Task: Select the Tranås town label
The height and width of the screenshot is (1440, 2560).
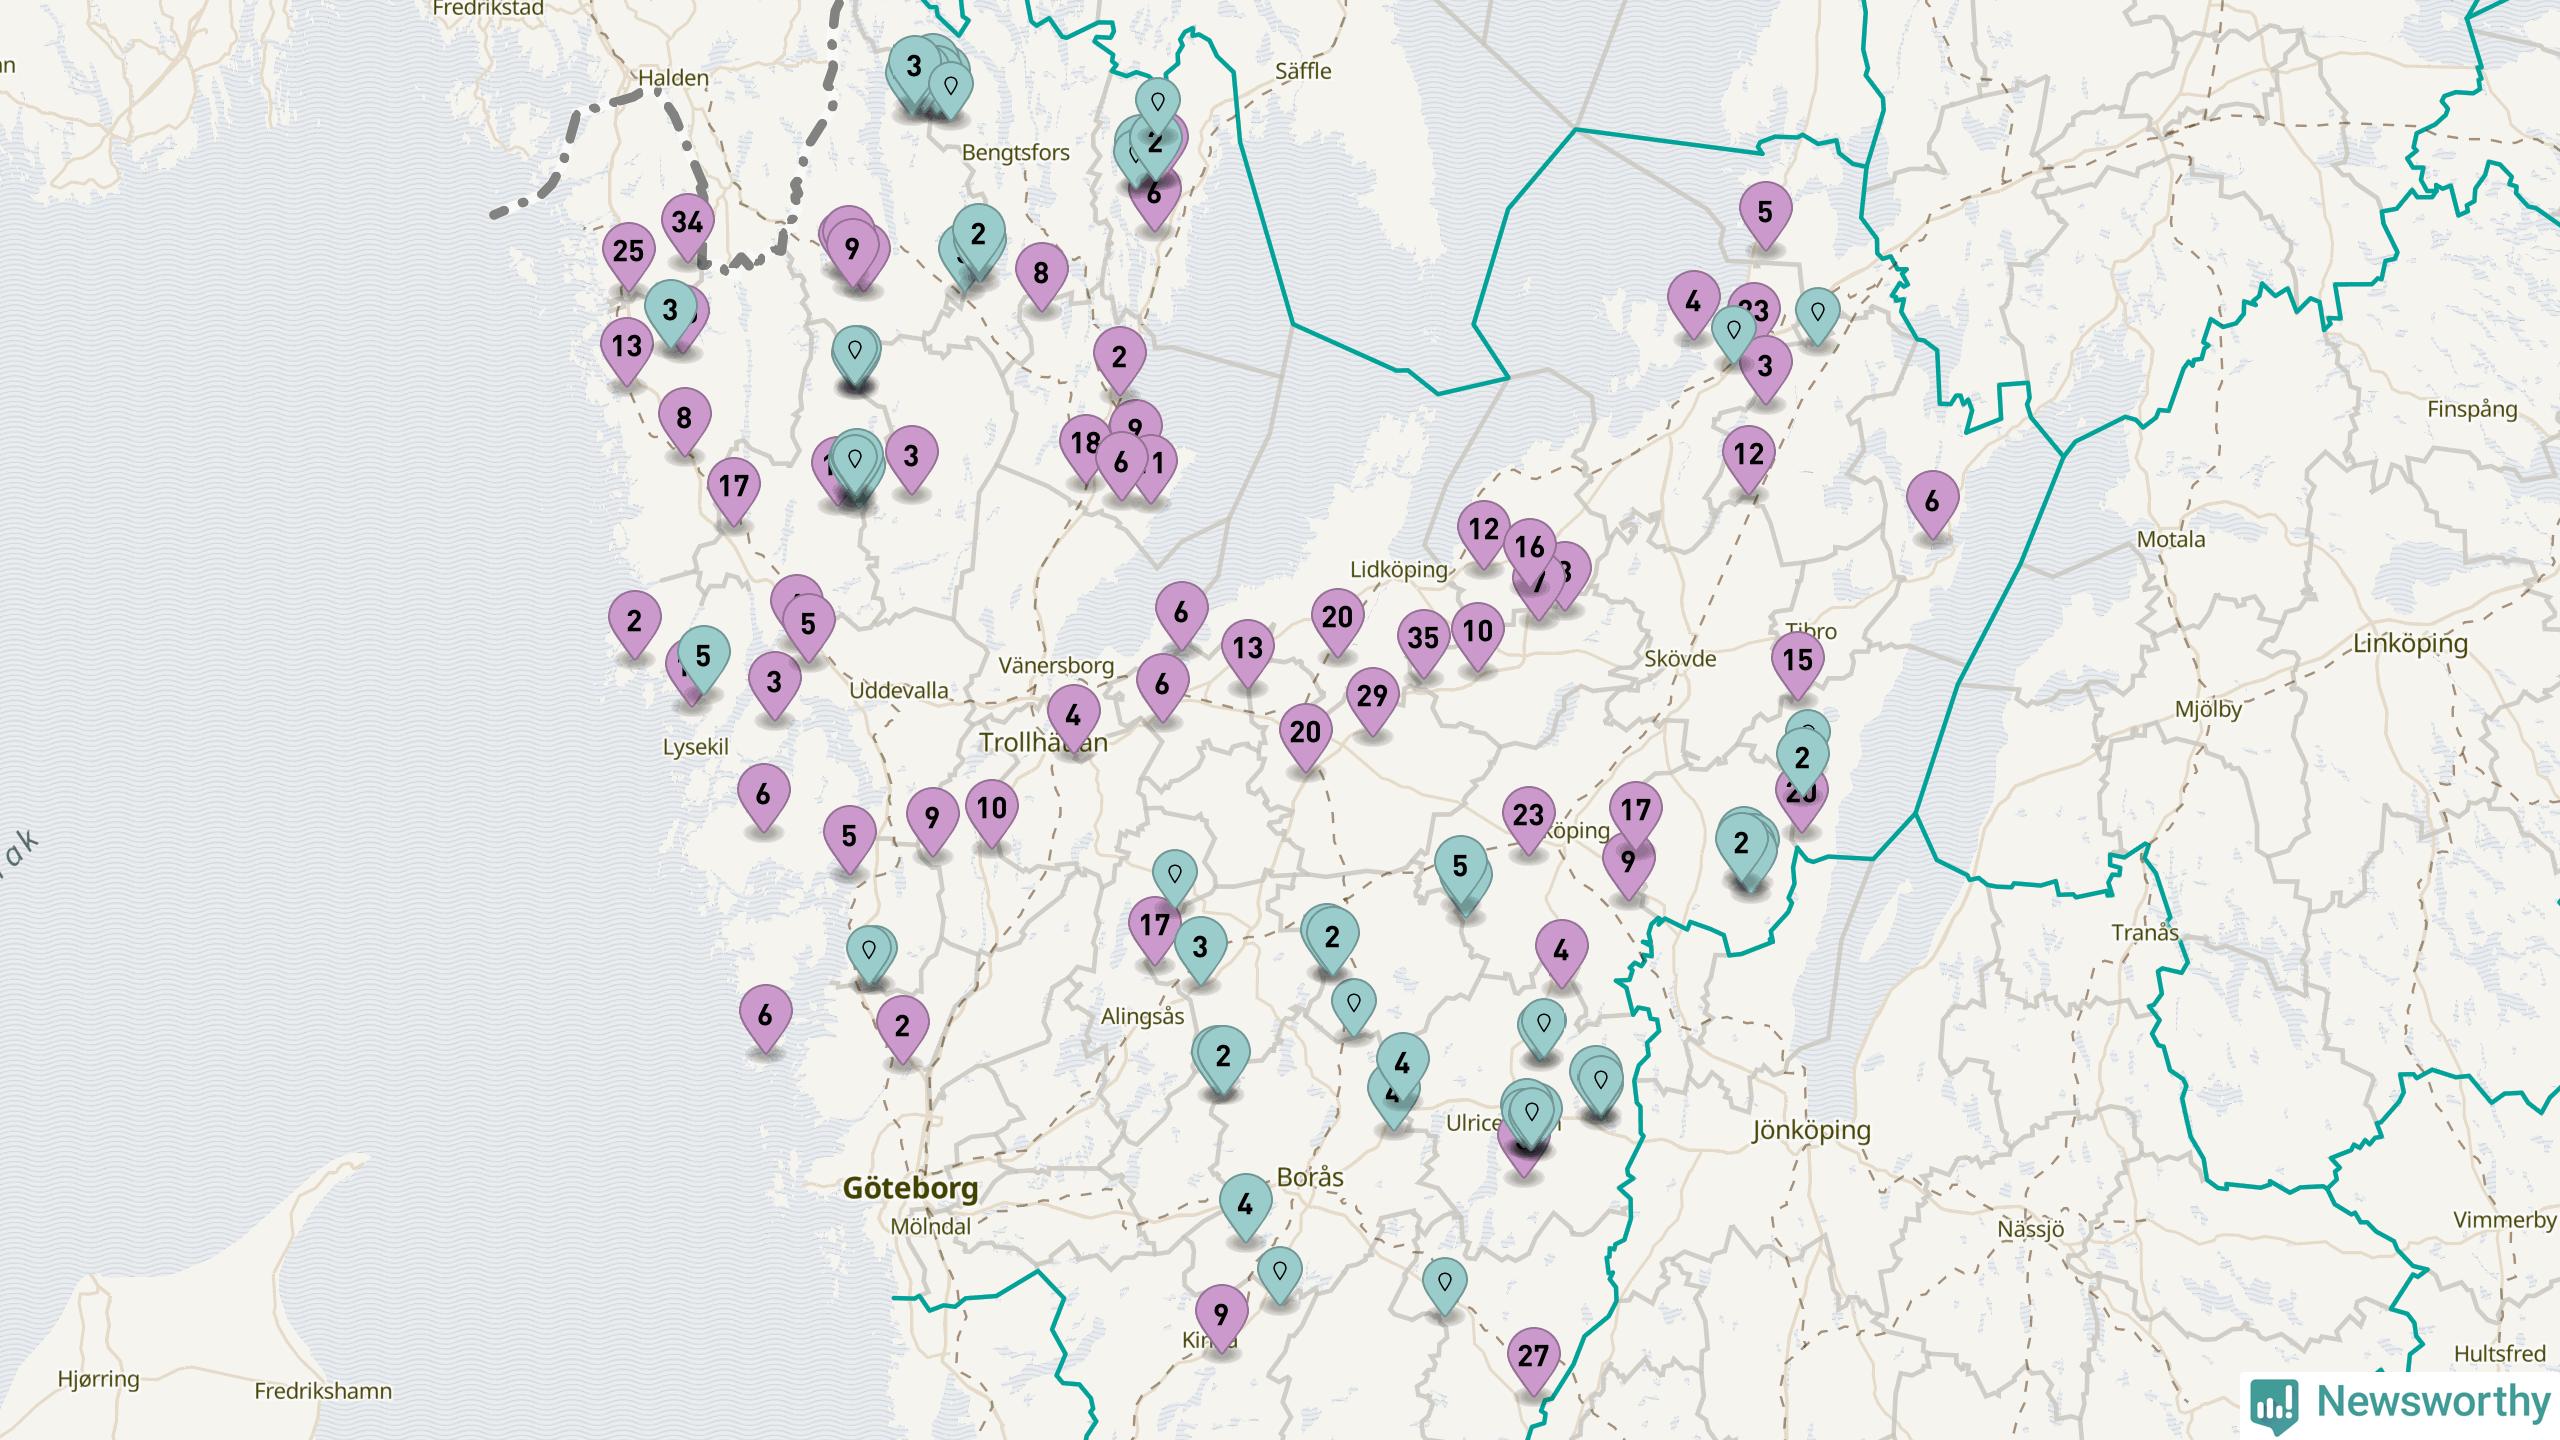Action: 2145,933
